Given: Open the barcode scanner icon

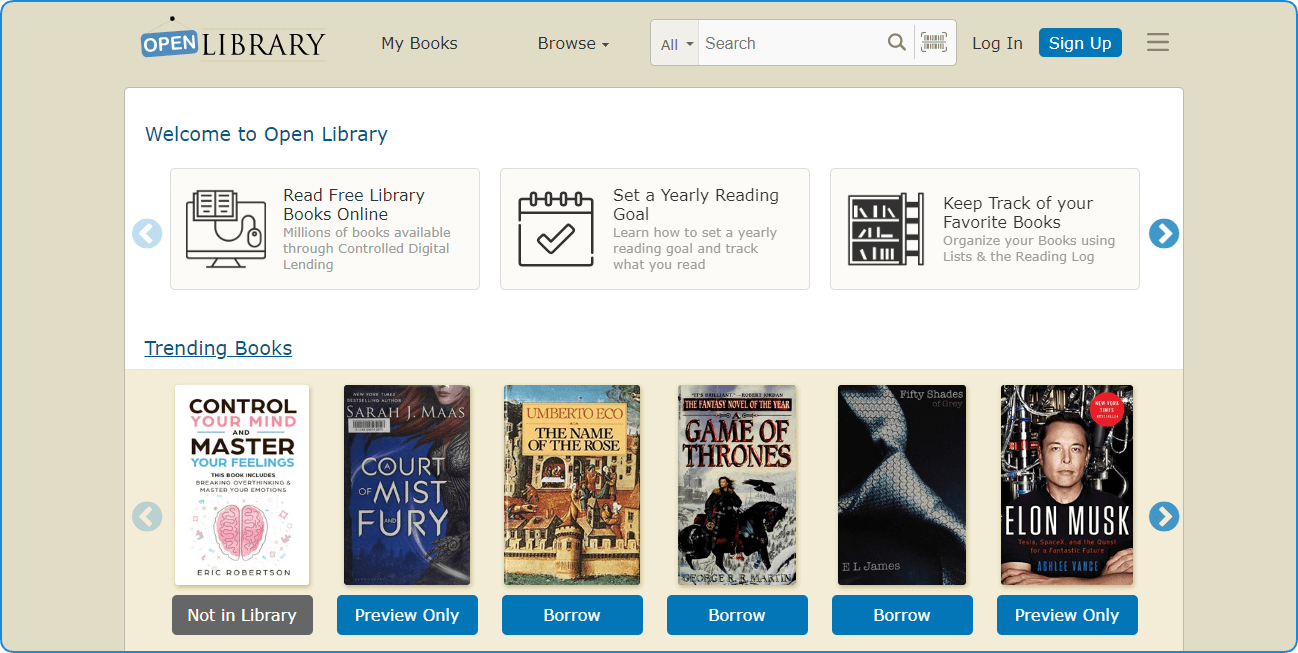Looking at the screenshot, I should point(934,42).
